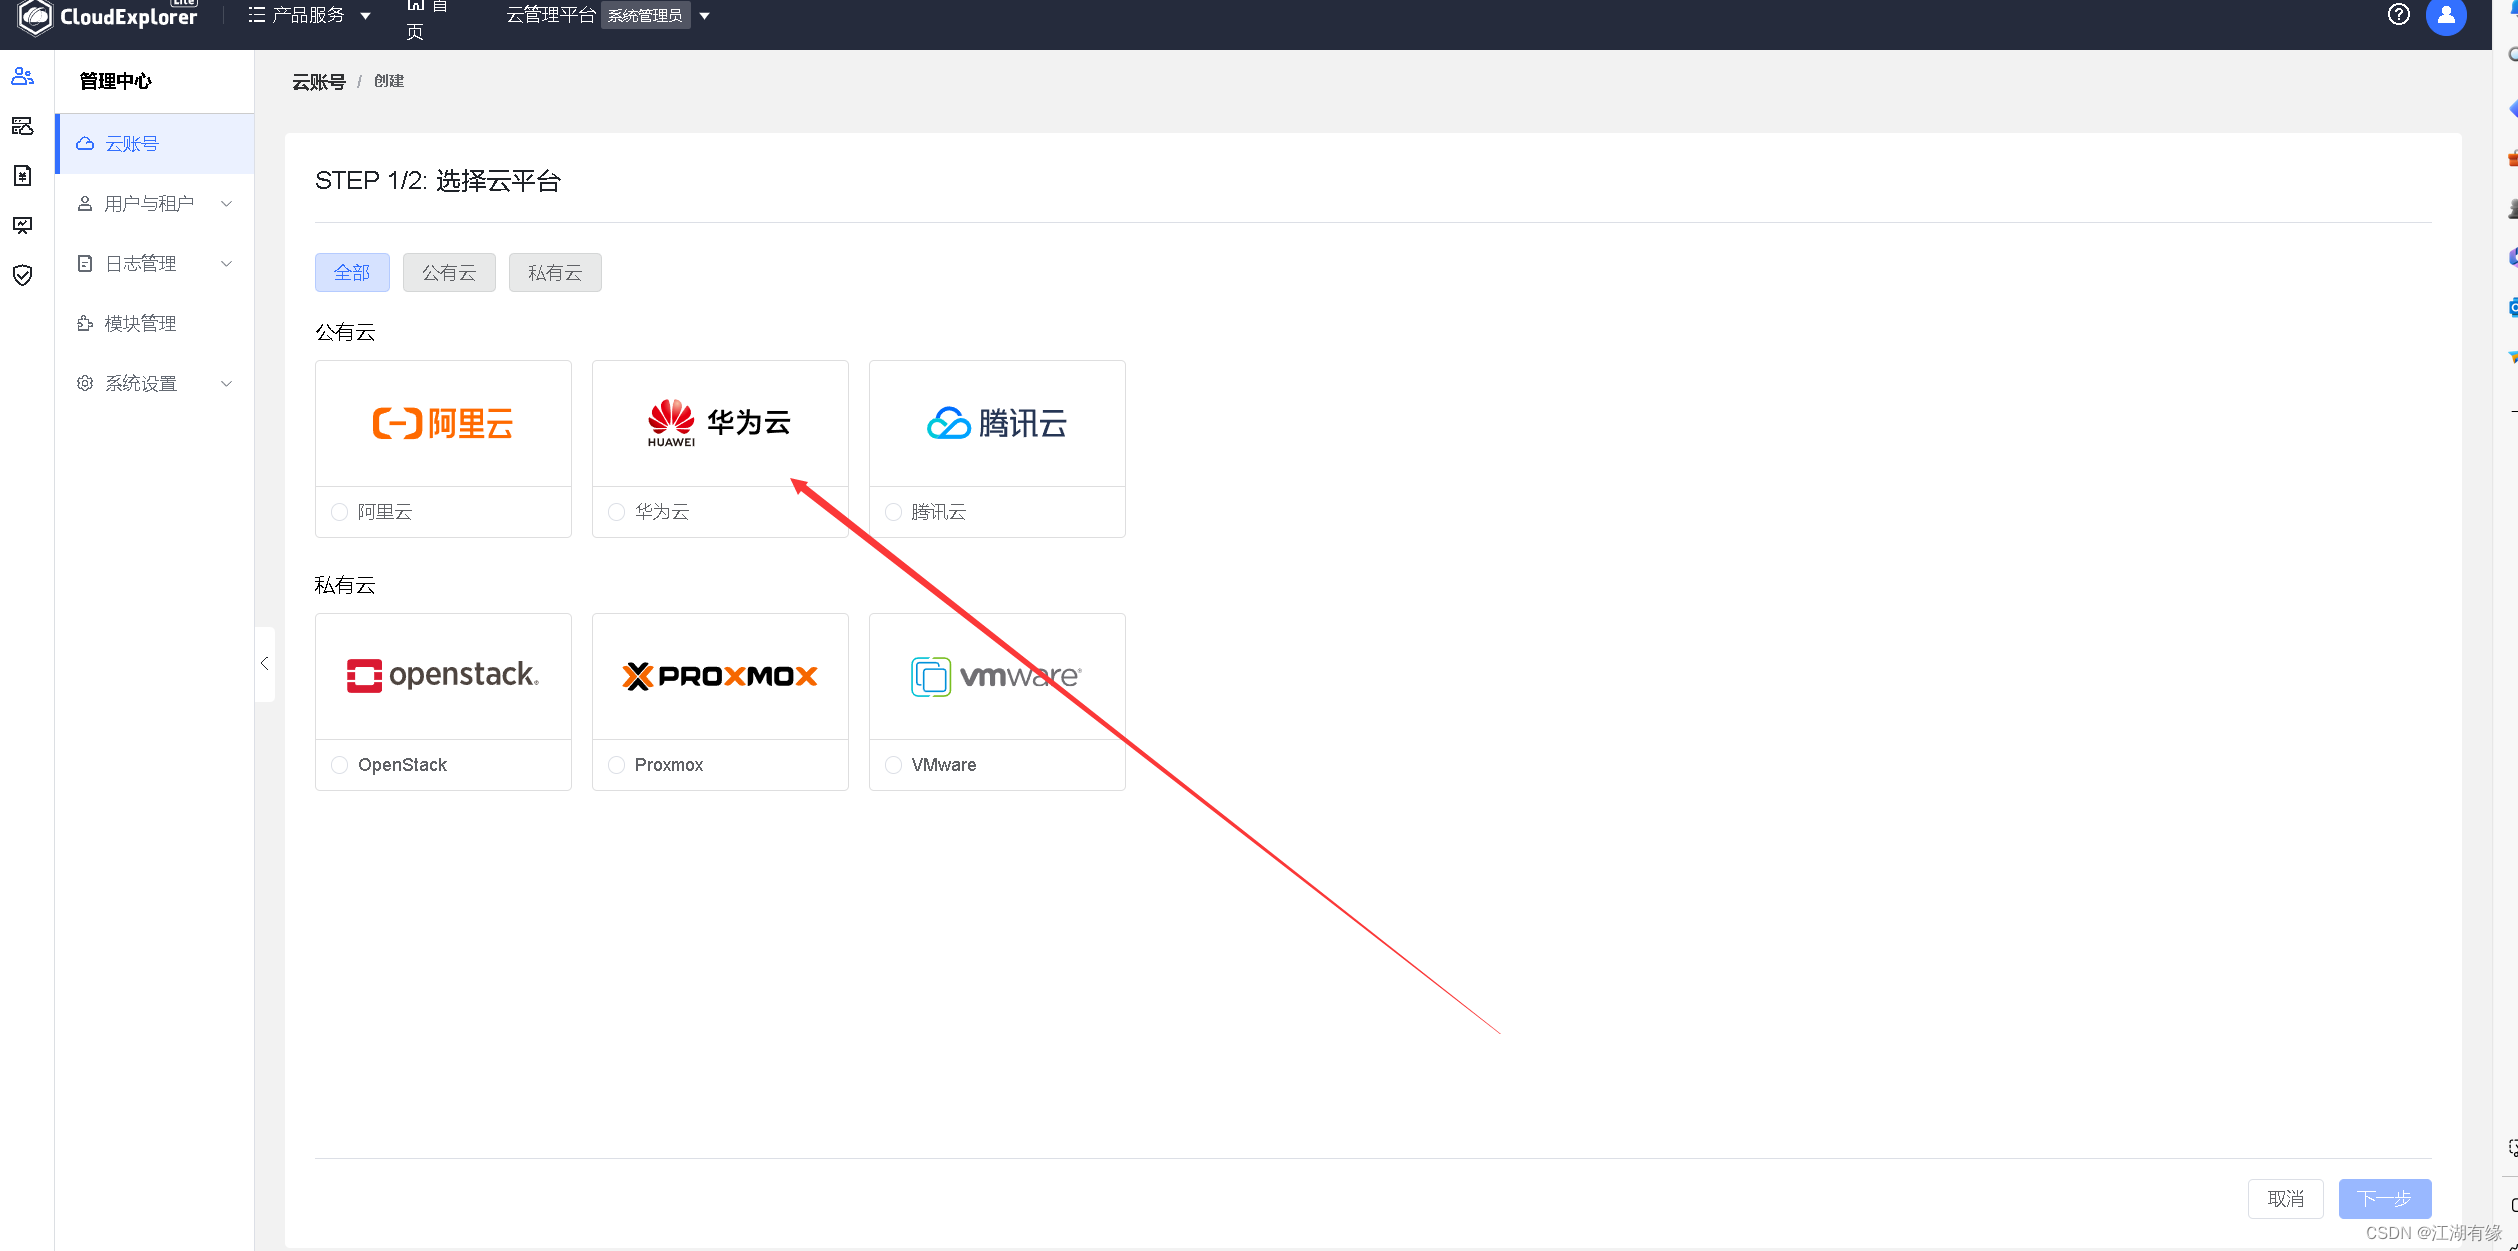Select the 腾讯云 radio button

point(894,512)
